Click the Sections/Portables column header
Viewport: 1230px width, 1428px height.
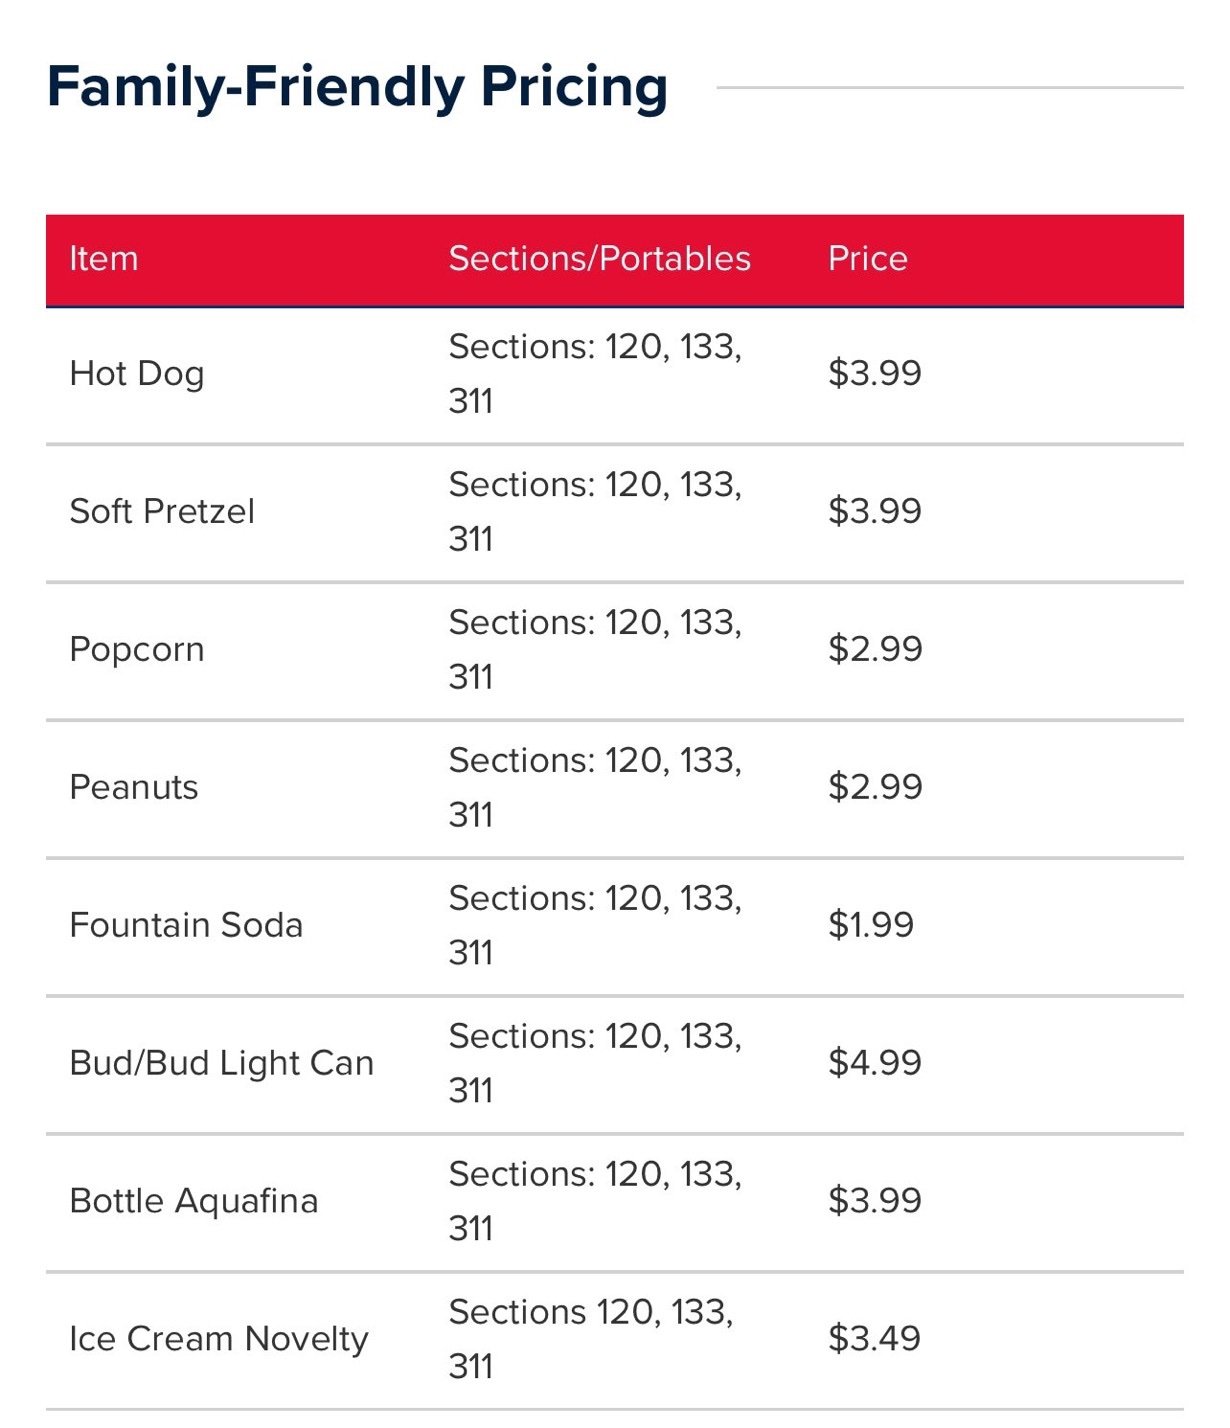click(x=599, y=259)
